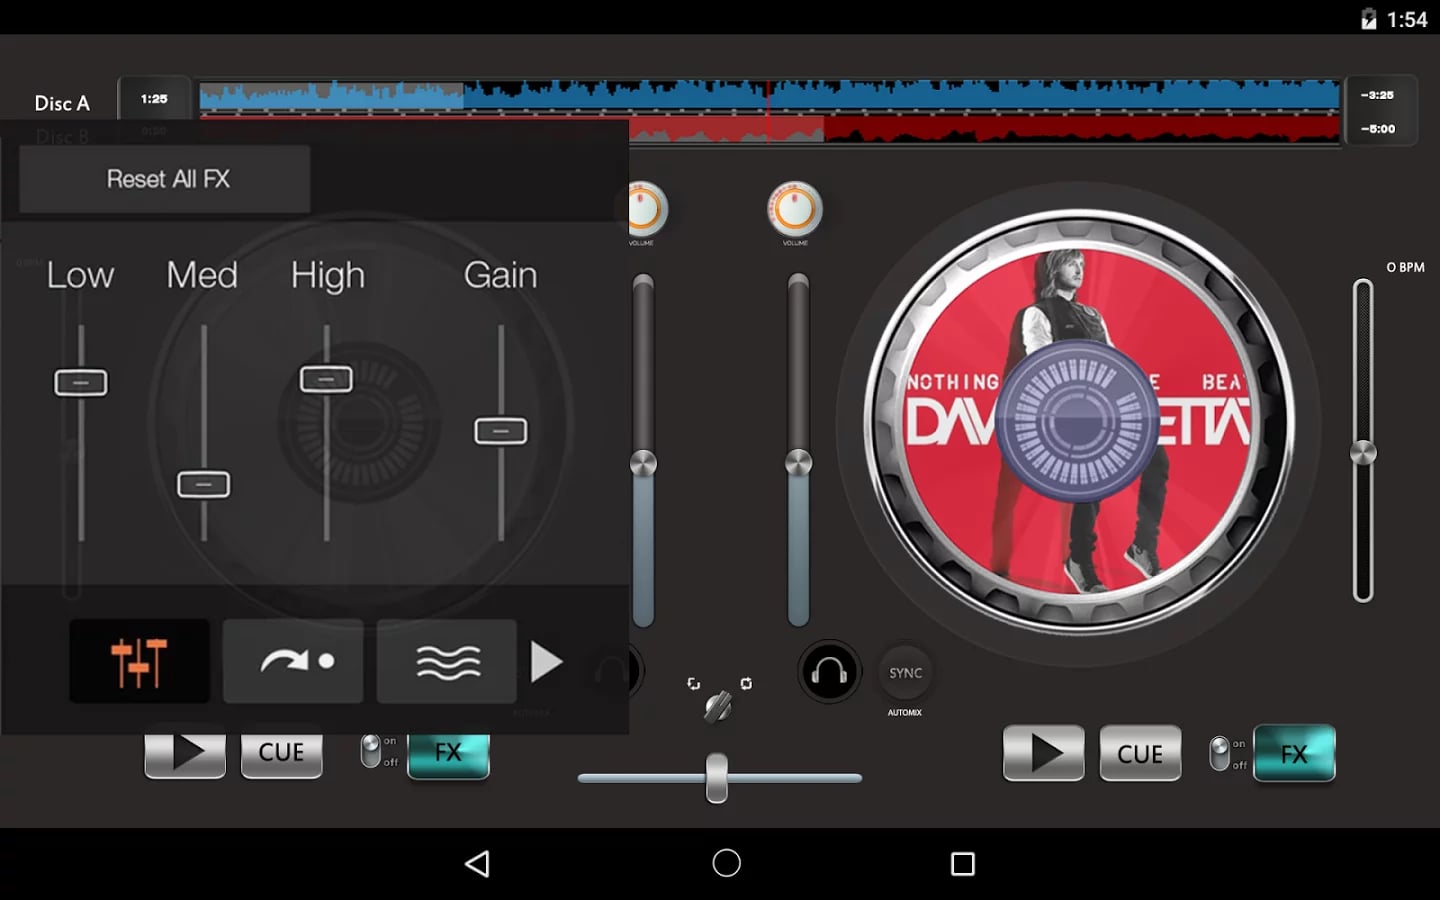1440x900 pixels.
Task: Open the right deck FX button
Action: coord(1294,753)
